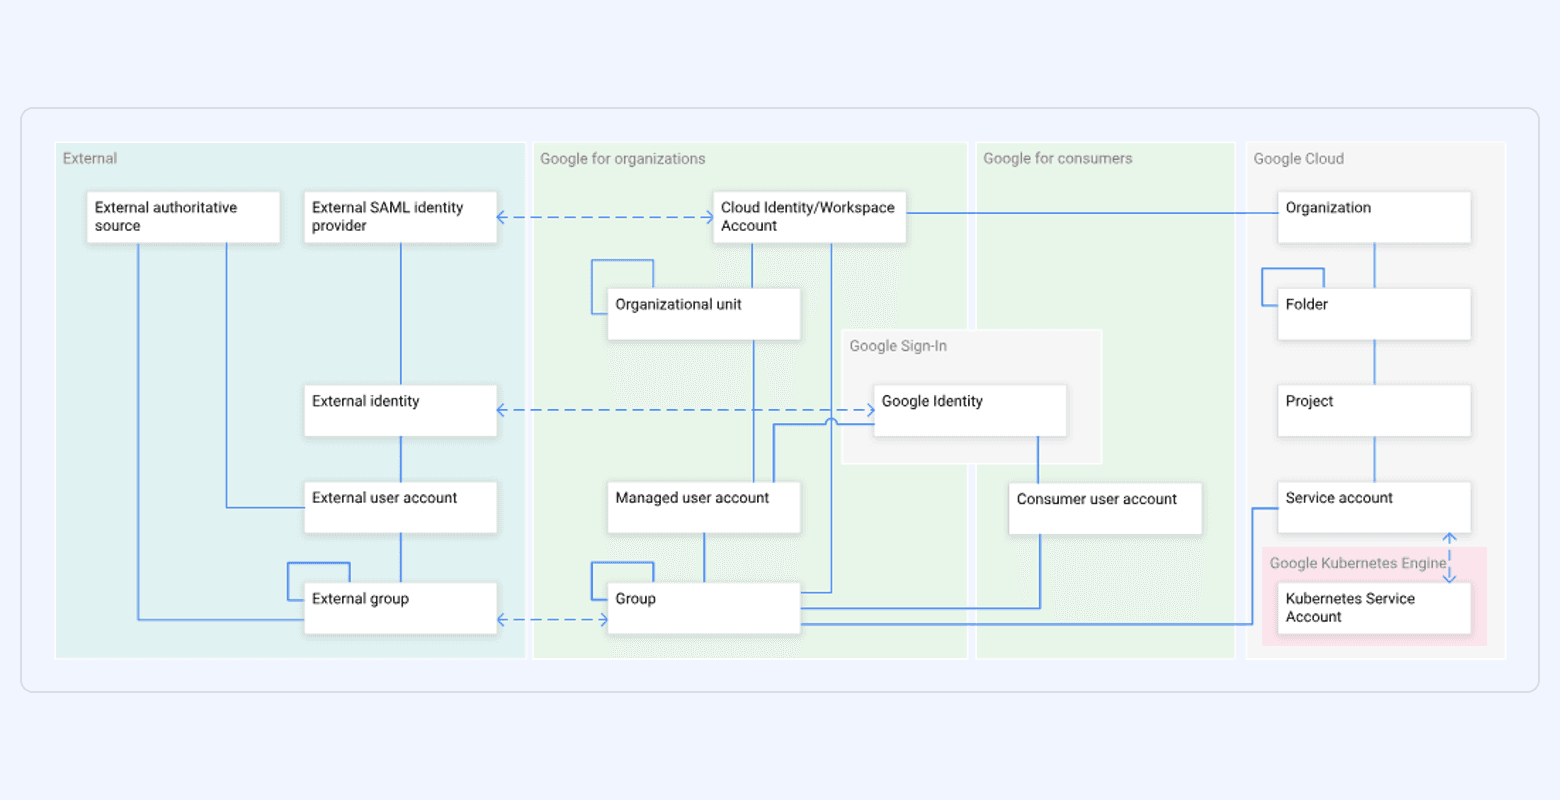Screen dimensions: 1560x800
Task: Select the External user account box
Action: (x=400, y=507)
